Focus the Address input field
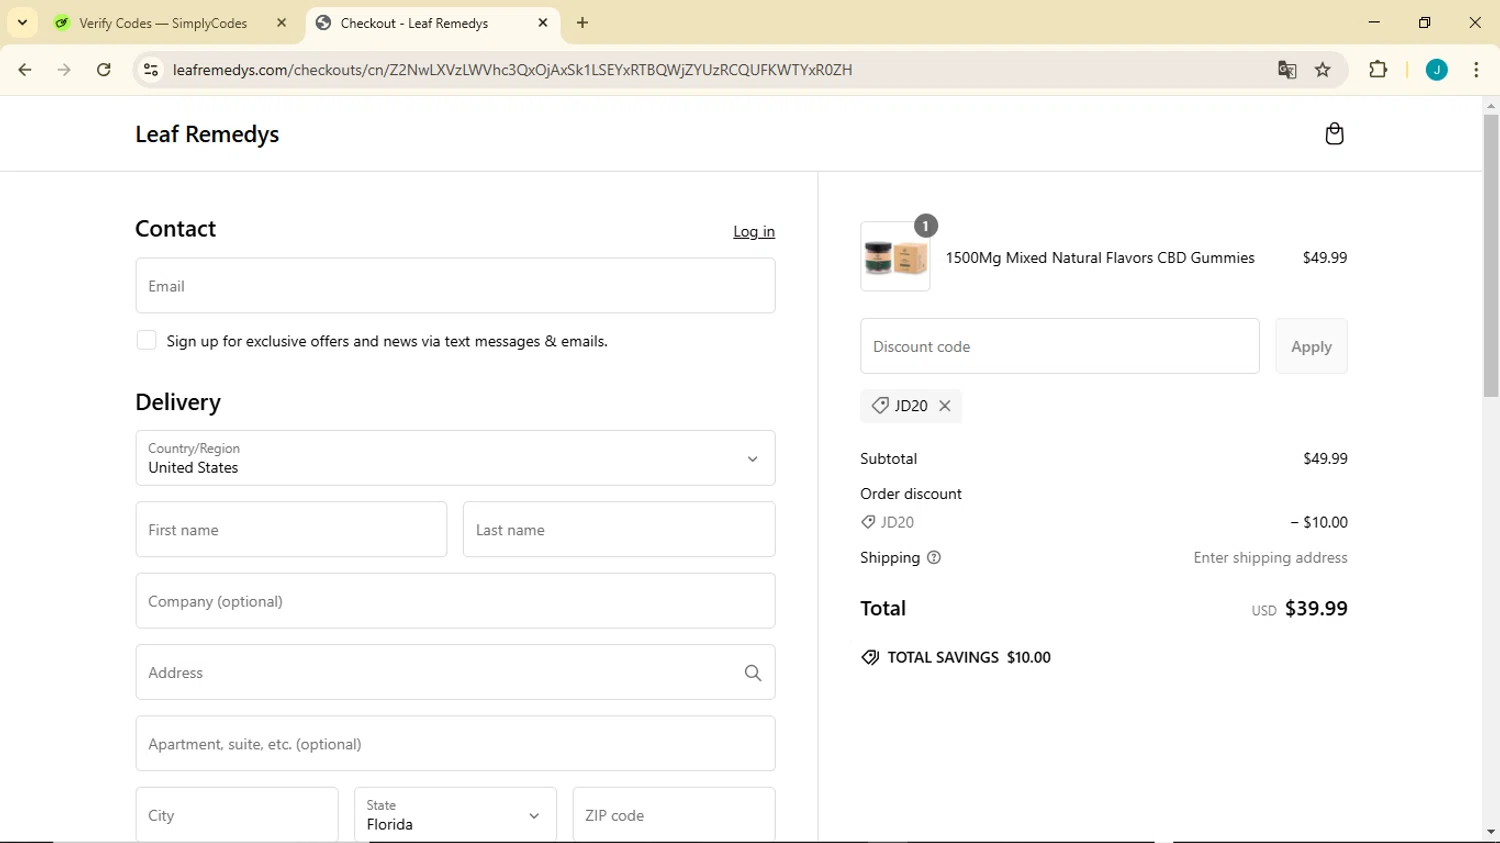 coord(455,672)
